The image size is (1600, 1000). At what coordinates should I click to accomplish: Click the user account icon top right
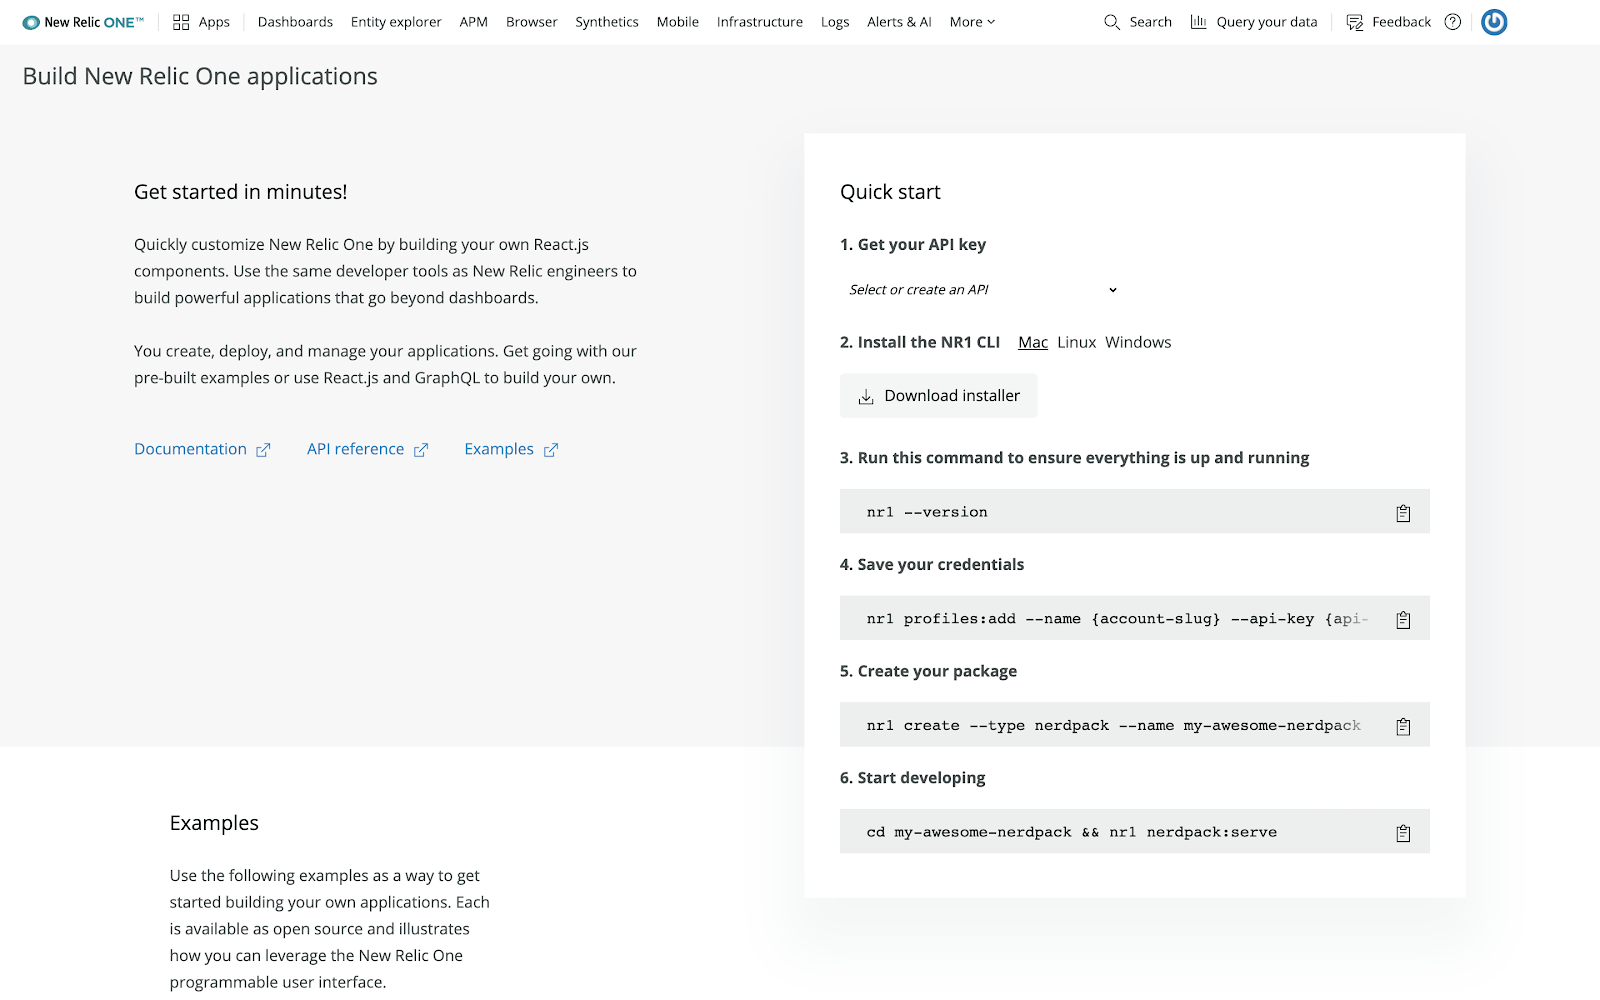1494,21
